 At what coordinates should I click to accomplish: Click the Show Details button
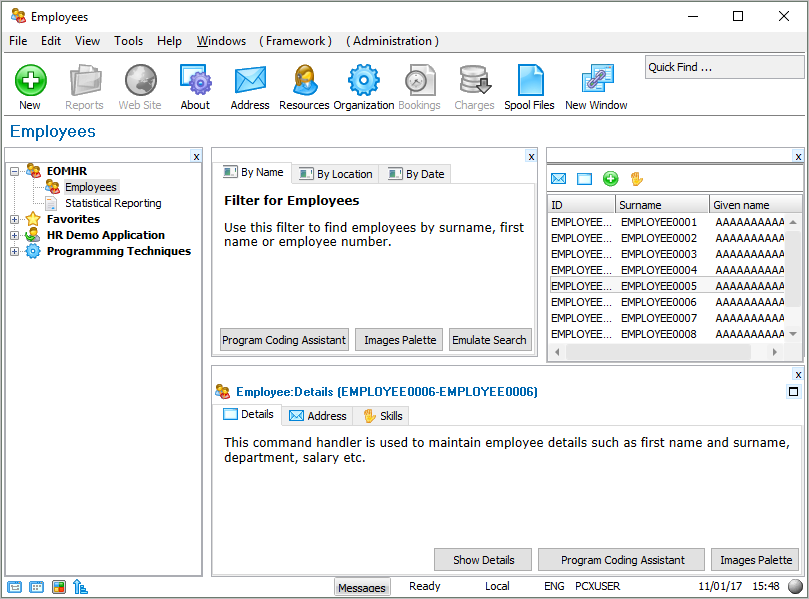click(483, 560)
